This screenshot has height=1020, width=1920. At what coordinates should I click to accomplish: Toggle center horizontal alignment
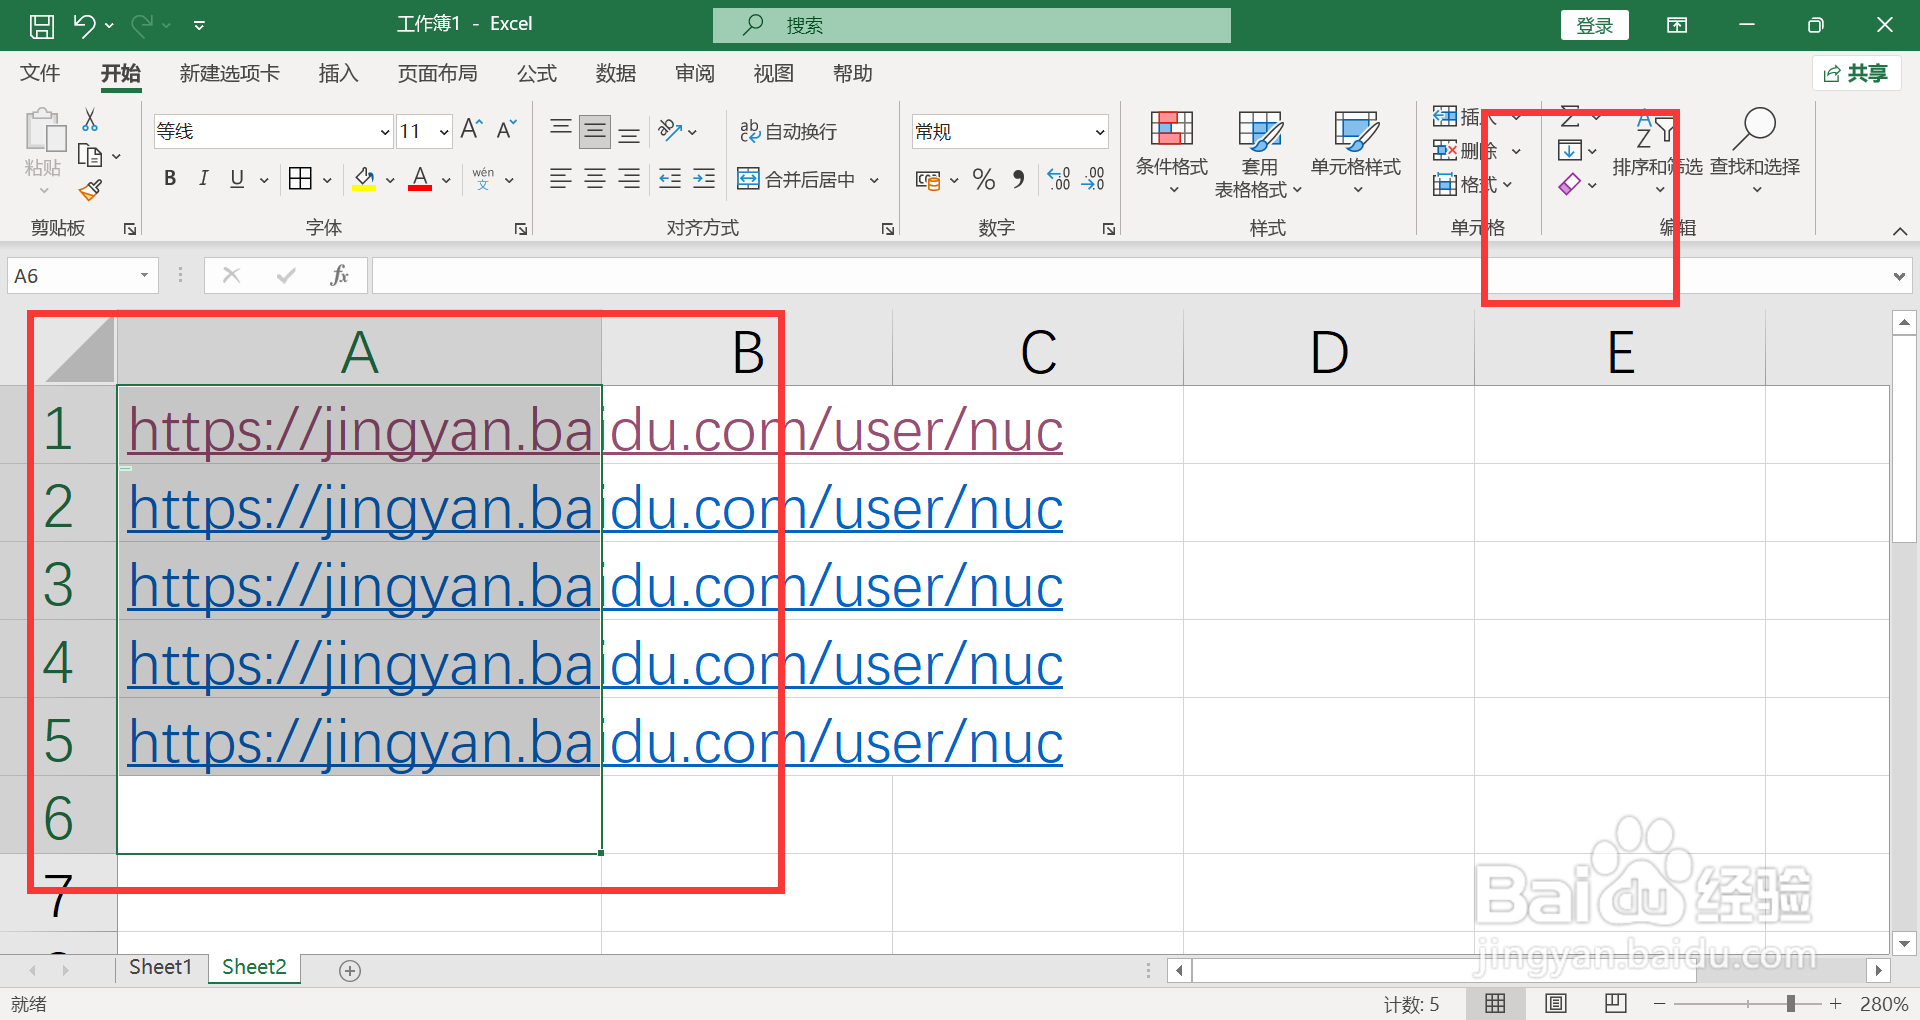pyautogui.click(x=595, y=179)
